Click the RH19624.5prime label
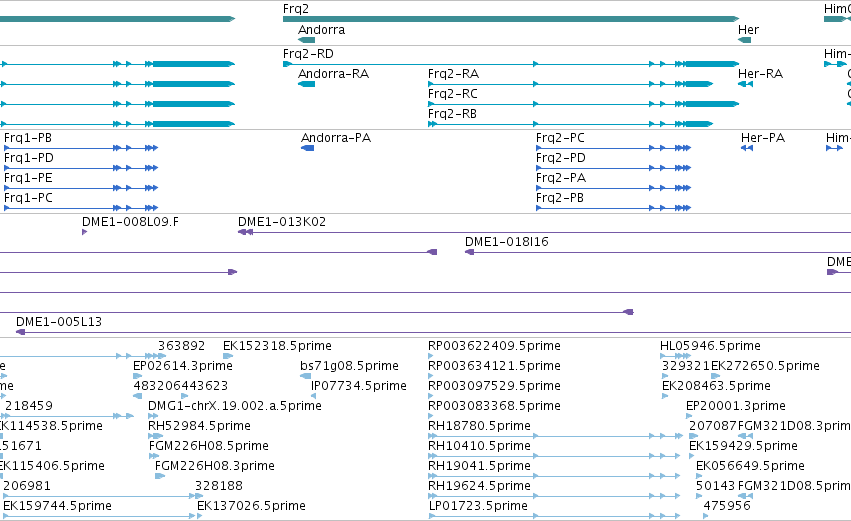 click(x=479, y=486)
